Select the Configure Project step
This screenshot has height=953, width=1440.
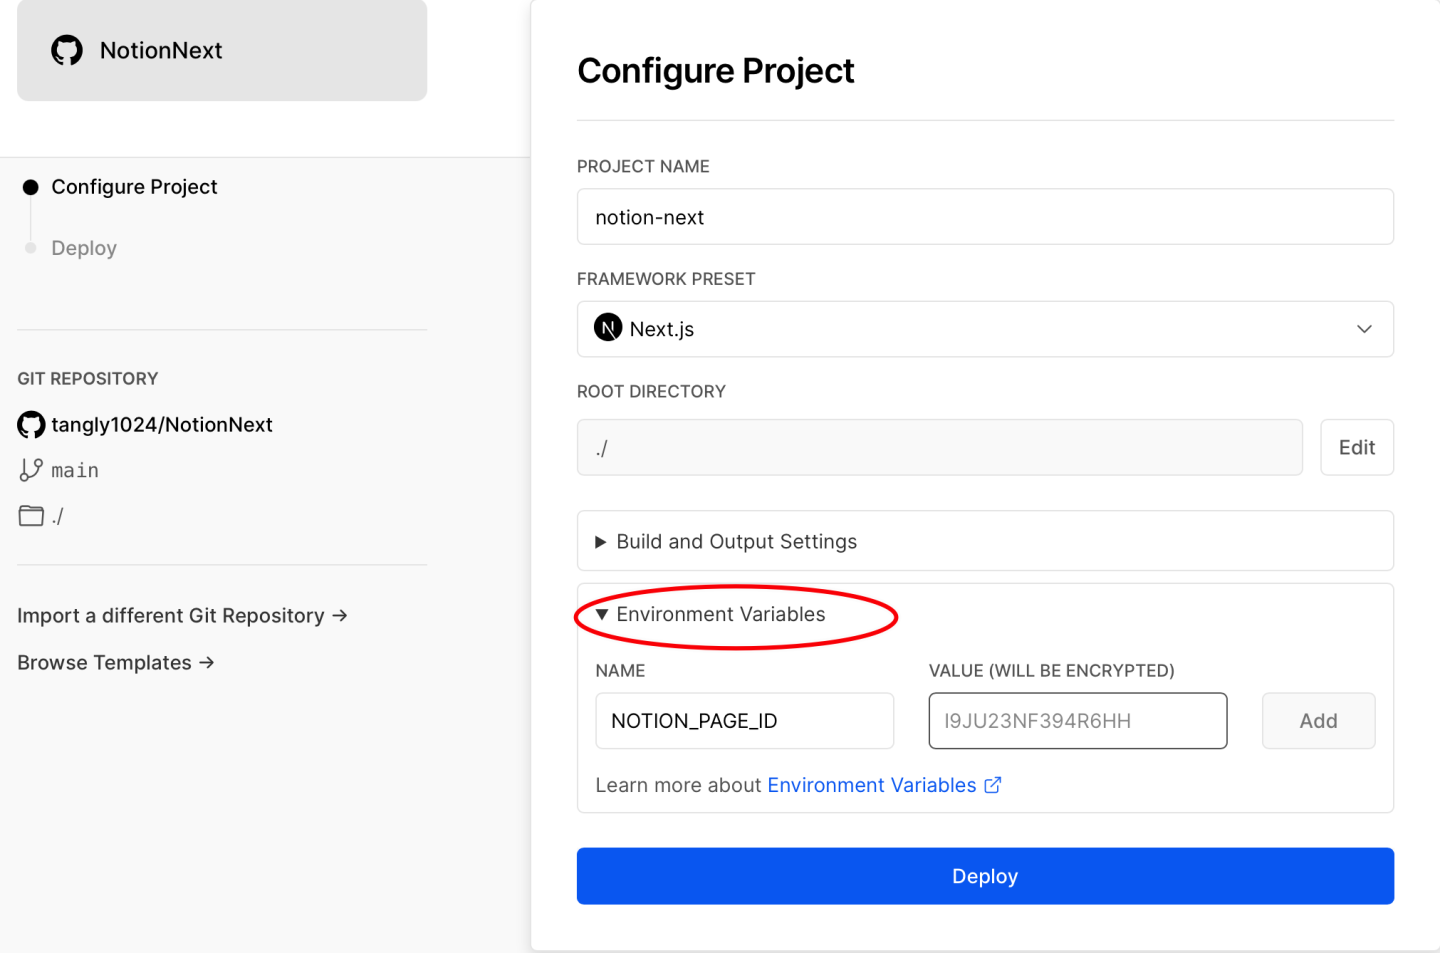pyautogui.click(x=134, y=187)
